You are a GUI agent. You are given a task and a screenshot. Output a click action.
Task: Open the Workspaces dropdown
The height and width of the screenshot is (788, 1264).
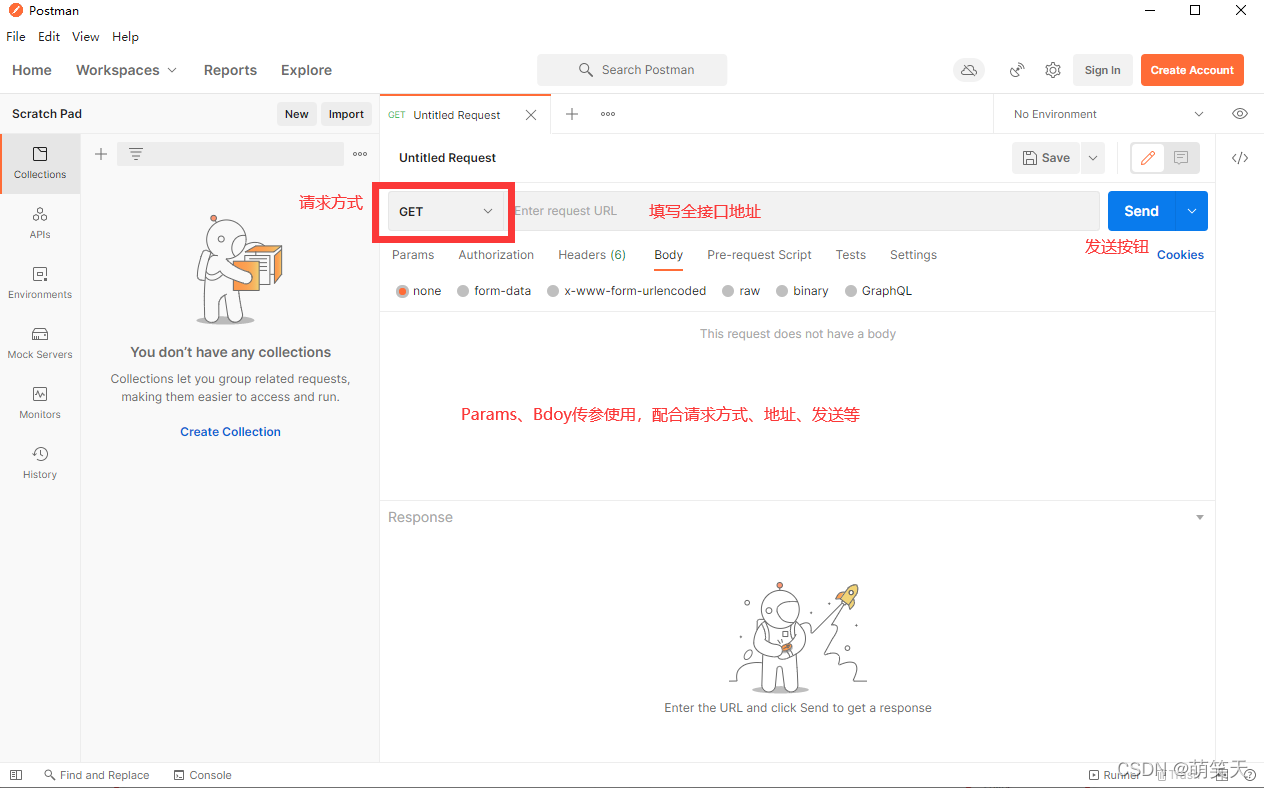point(126,70)
